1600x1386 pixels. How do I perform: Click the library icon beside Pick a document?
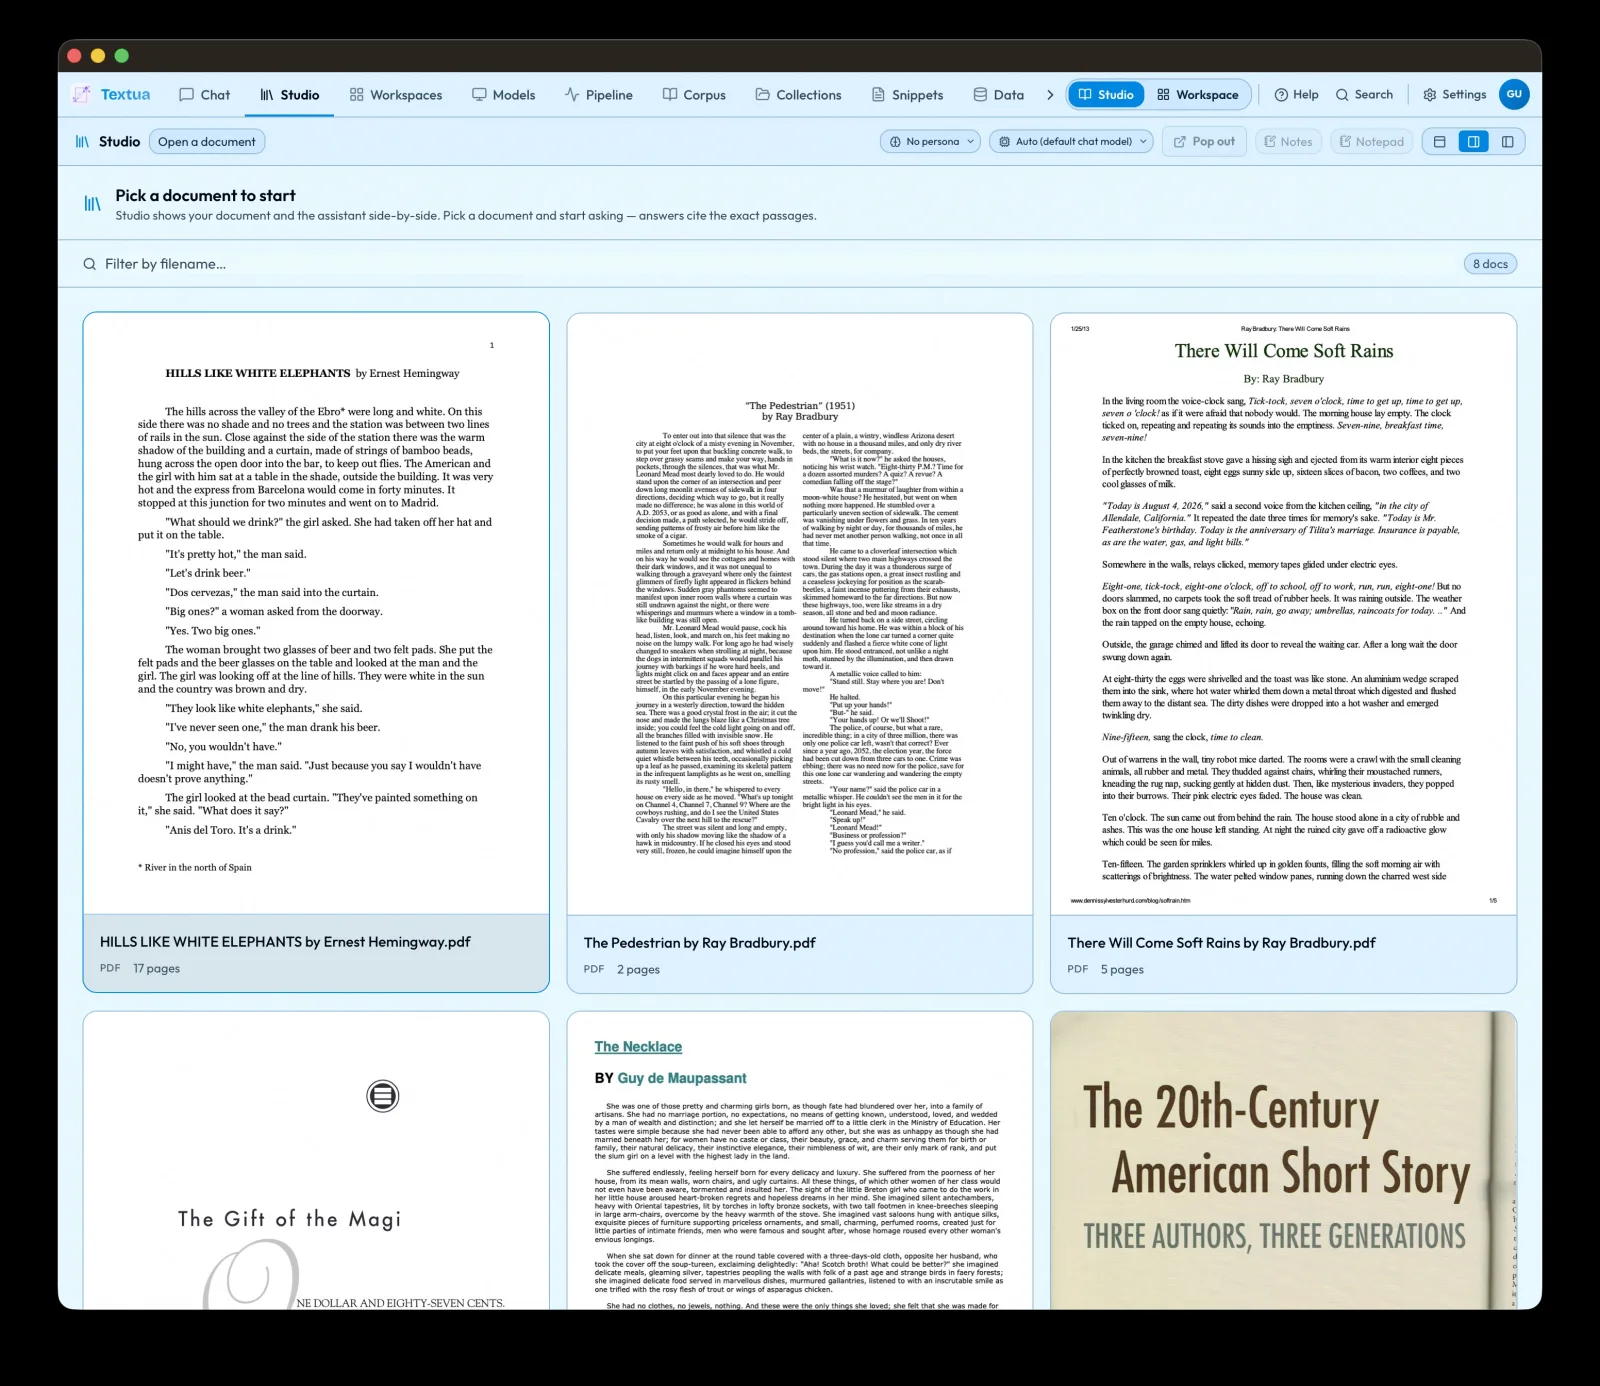tap(92, 204)
